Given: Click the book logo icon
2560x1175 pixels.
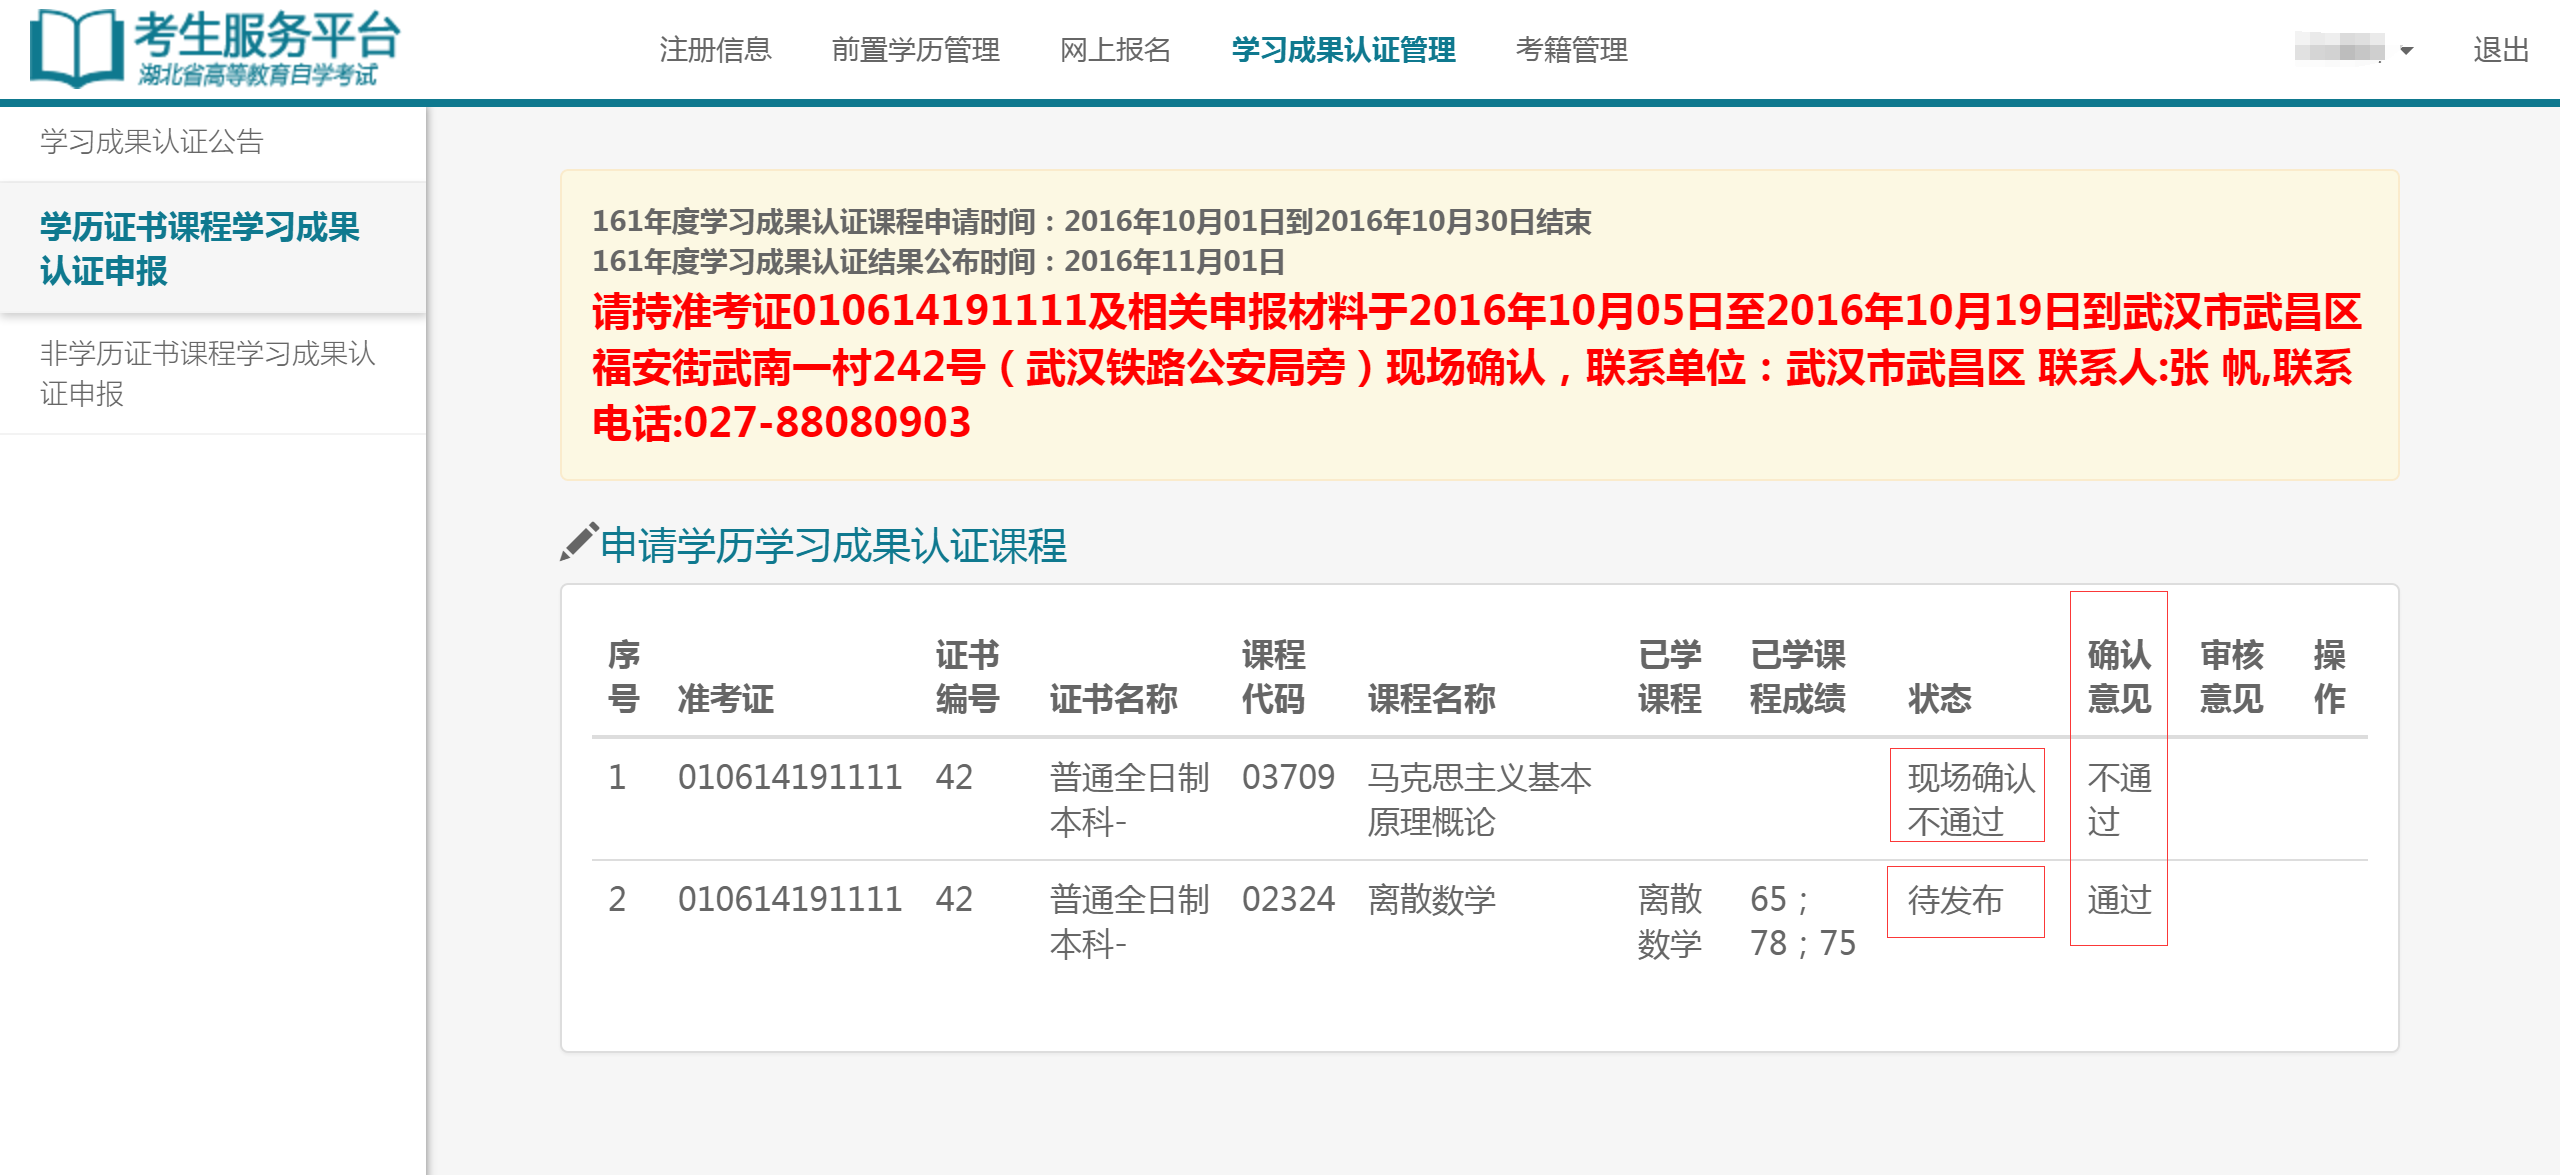Looking at the screenshot, I should tap(76, 48).
